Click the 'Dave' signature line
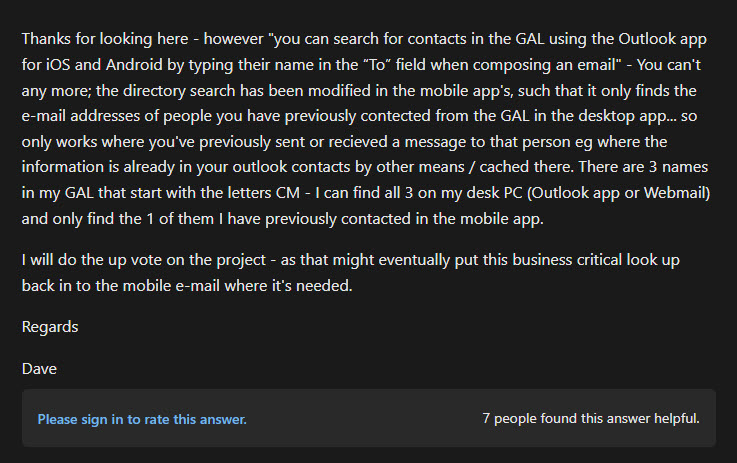This screenshot has width=737, height=463. (x=39, y=369)
